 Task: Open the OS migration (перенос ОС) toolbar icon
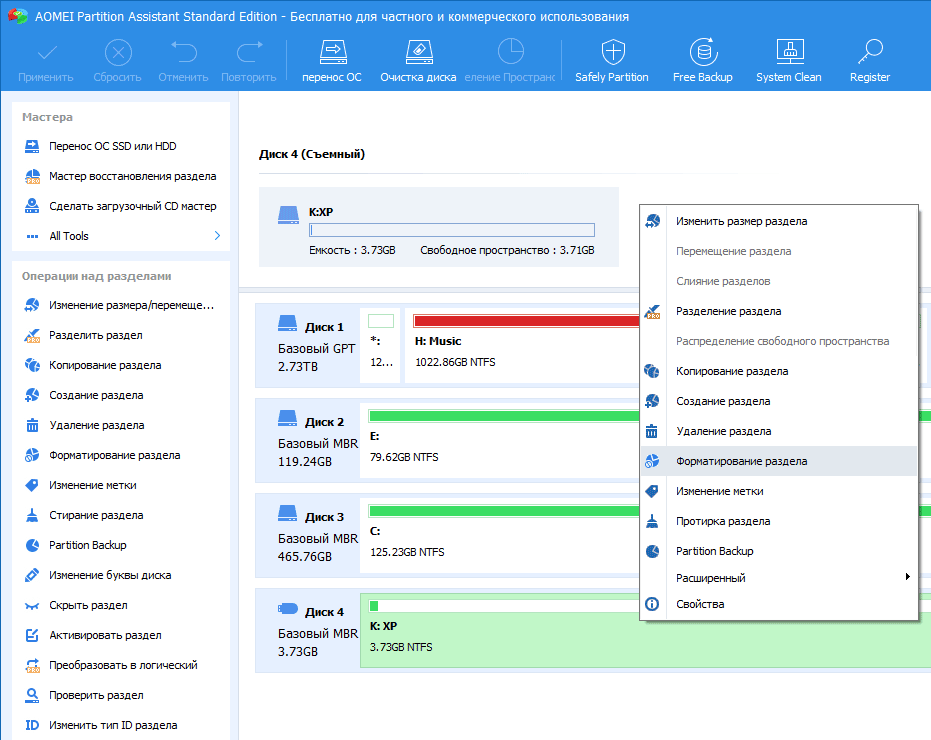click(x=332, y=52)
